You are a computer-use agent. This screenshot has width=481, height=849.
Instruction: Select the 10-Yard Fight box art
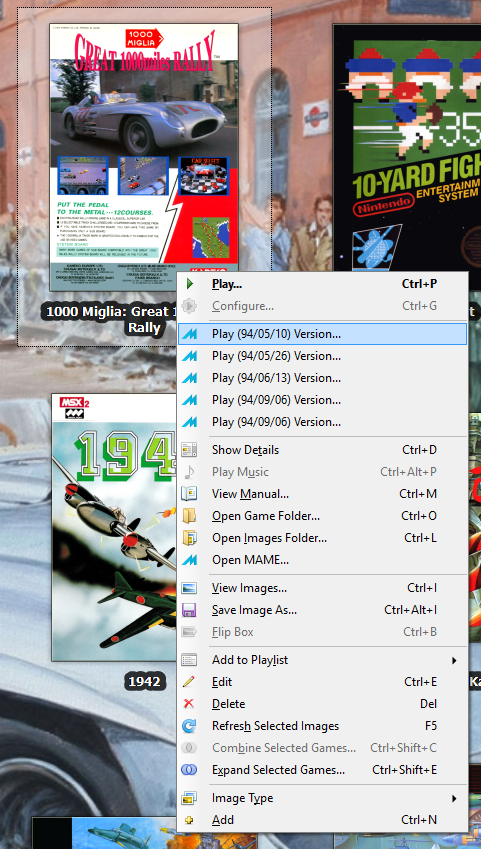pos(407,147)
